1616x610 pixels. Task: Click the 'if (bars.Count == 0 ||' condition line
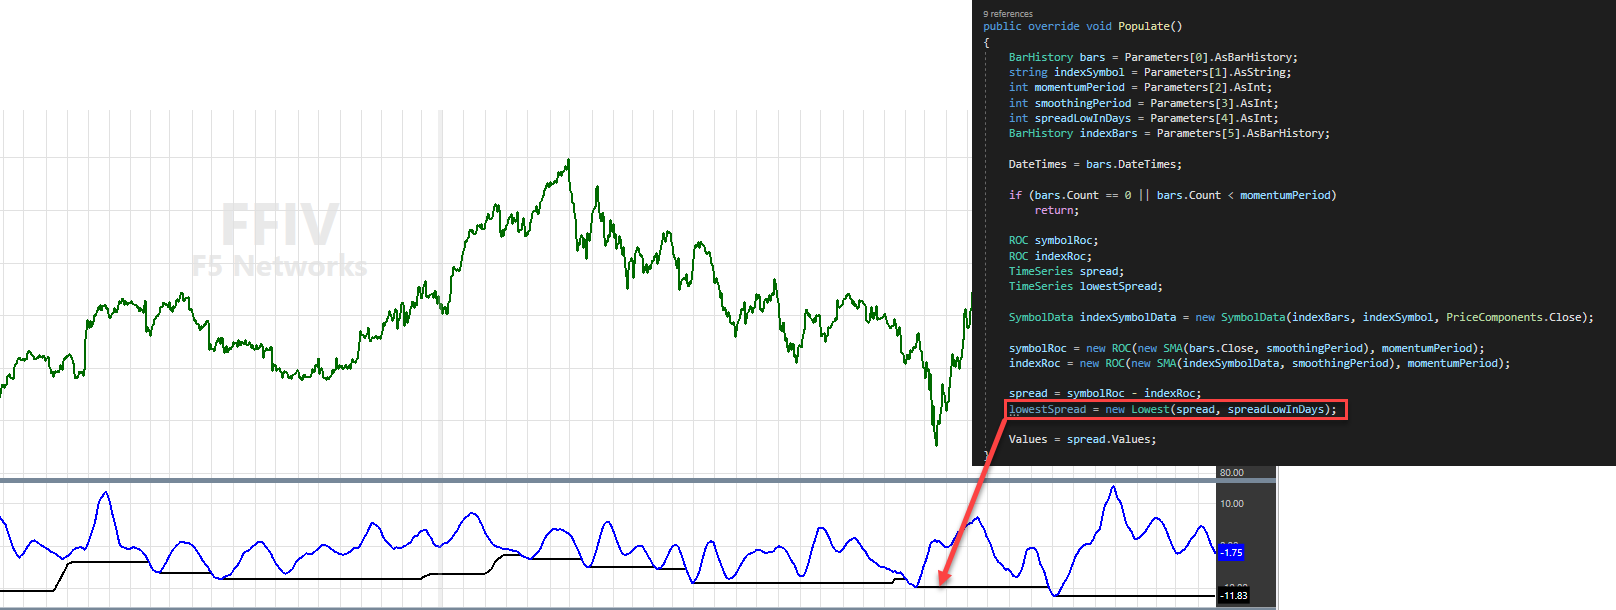coord(1172,195)
